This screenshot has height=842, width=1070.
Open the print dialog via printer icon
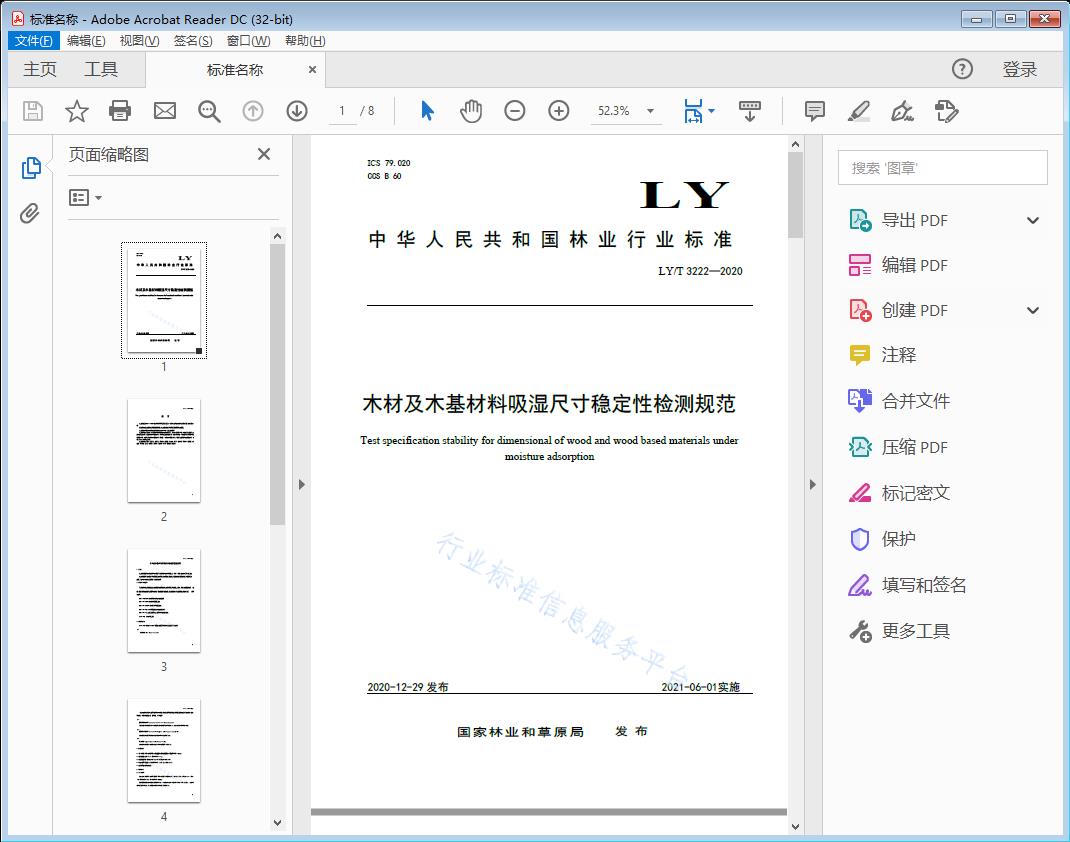120,111
